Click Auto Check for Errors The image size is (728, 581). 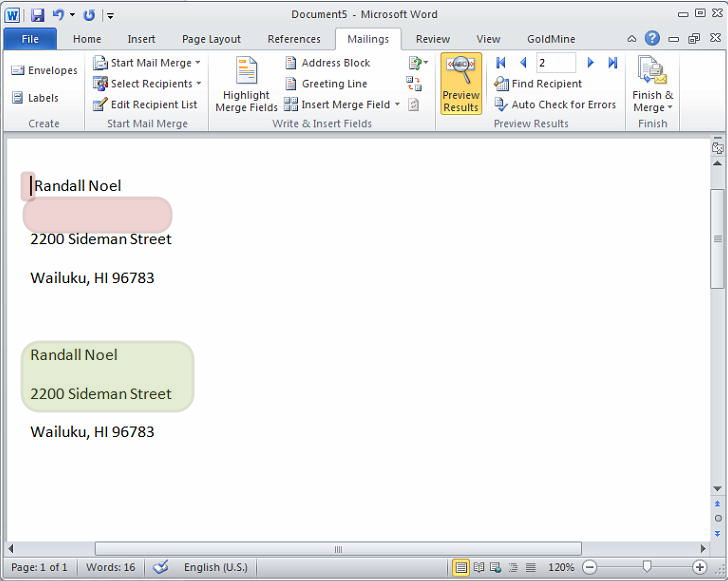click(x=555, y=105)
